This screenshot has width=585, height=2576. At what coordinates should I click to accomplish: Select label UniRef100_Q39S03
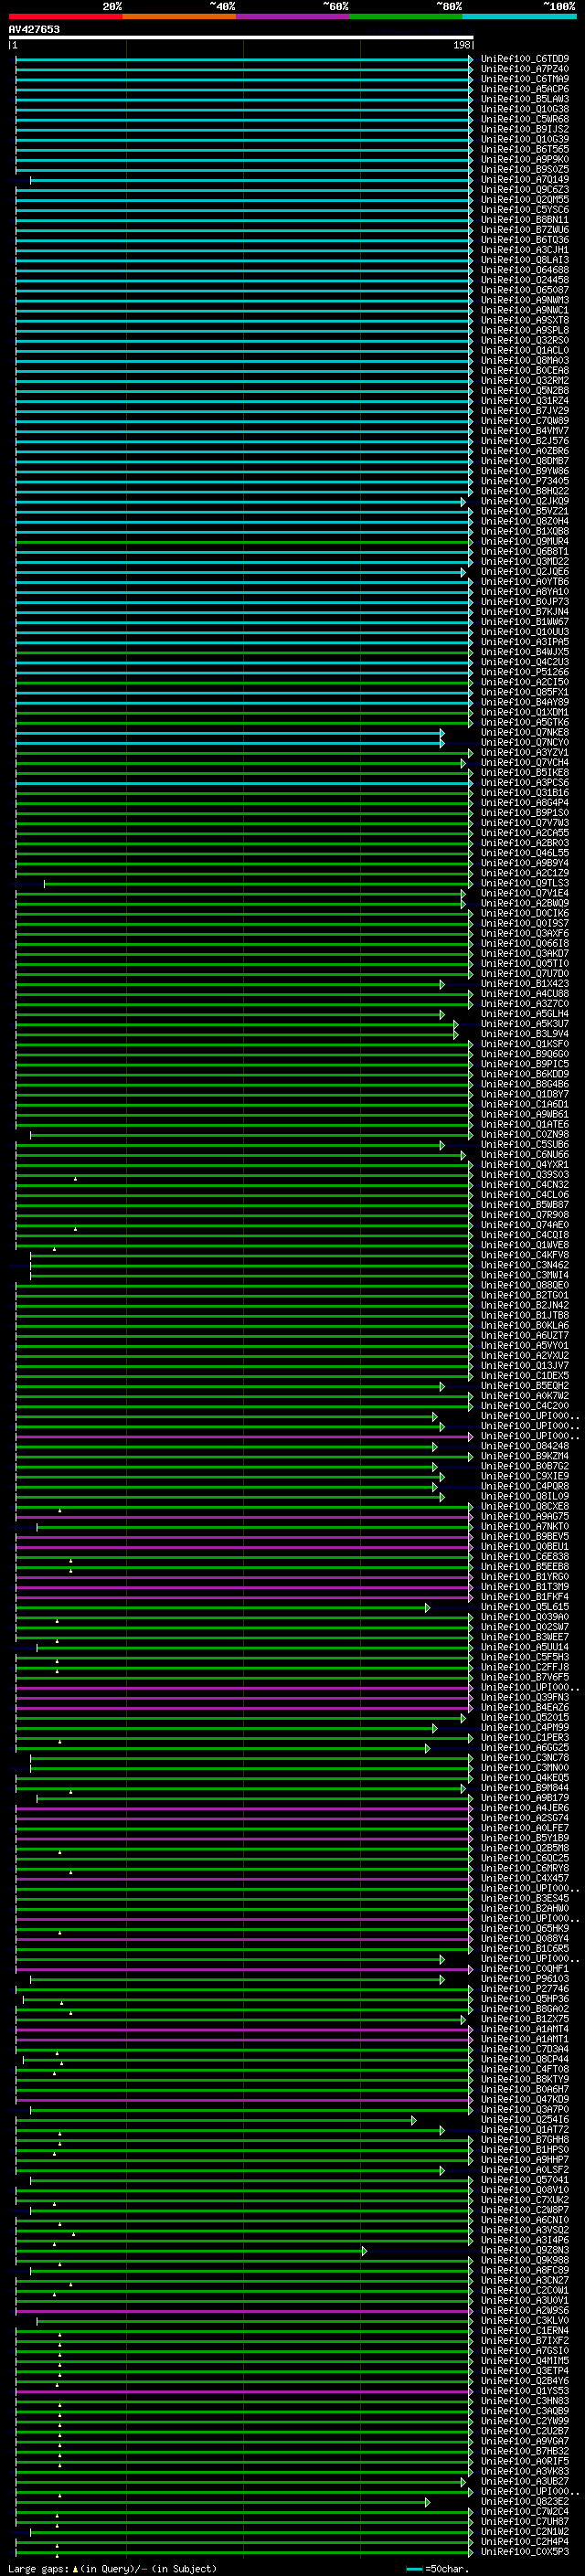coord(525,1175)
